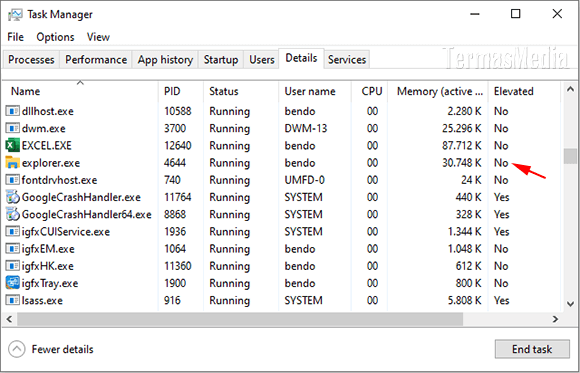Click memory value 1.344 K
Image resolution: width=580 pixels, height=373 pixels.
coord(465,232)
